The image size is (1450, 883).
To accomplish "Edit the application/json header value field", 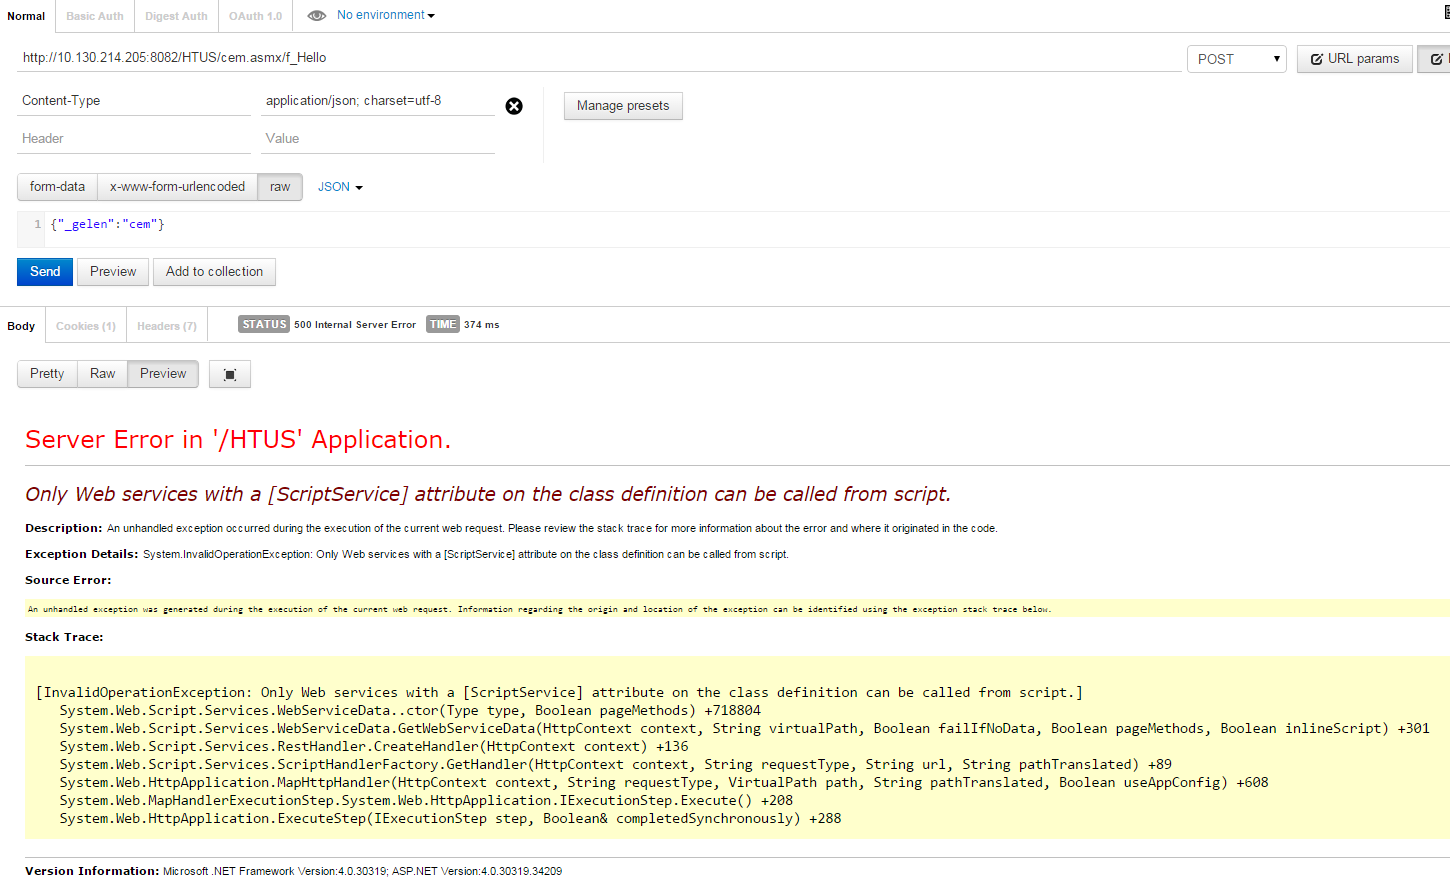I will click(378, 101).
